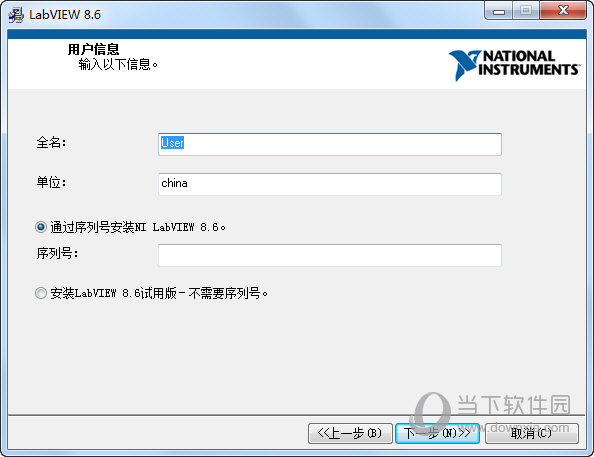The height and width of the screenshot is (457, 594).
Task: Select install NI LabVIEW 8.6 with serial number
Action: pyautogui.click(x=41, y=227)
